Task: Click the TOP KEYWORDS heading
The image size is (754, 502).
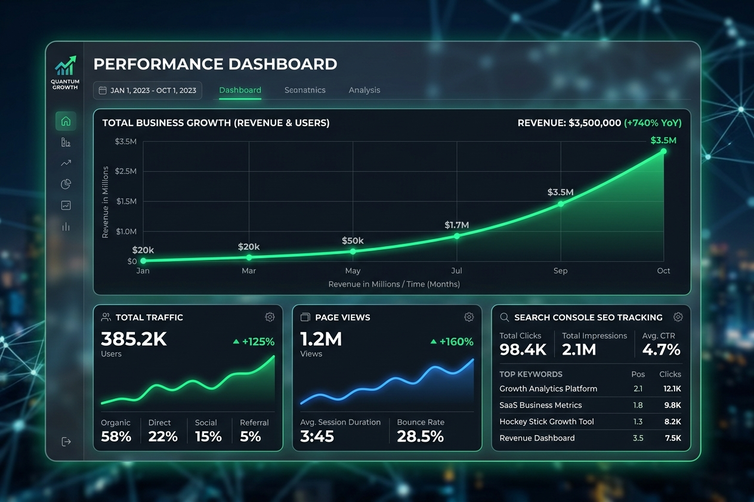Action: click(x=531, y=374)
